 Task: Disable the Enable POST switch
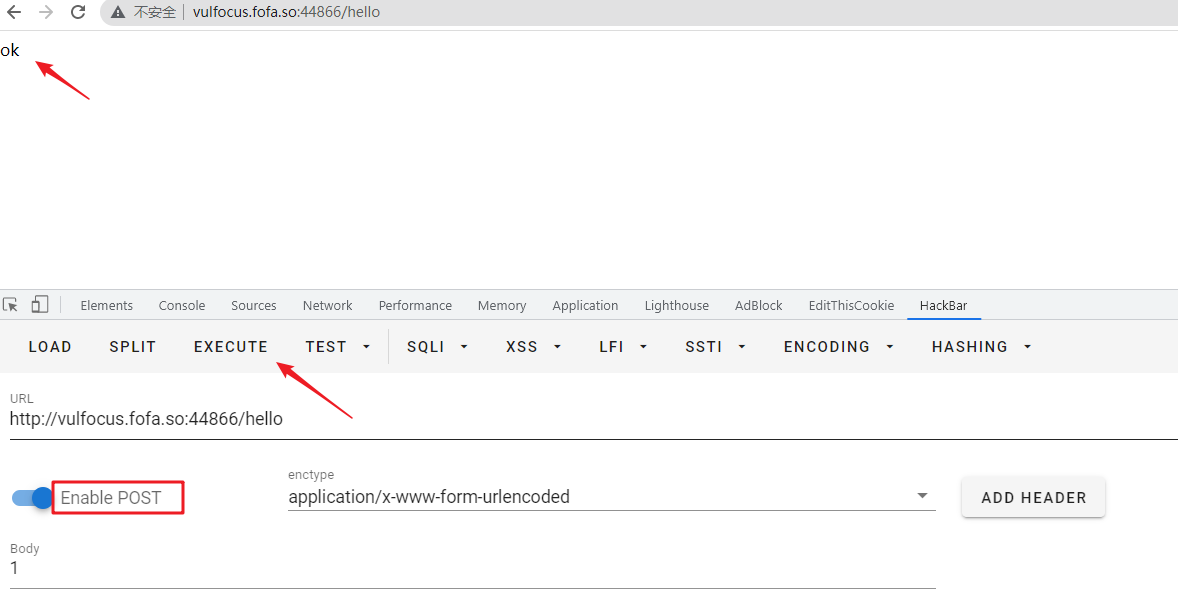point(30,497)
